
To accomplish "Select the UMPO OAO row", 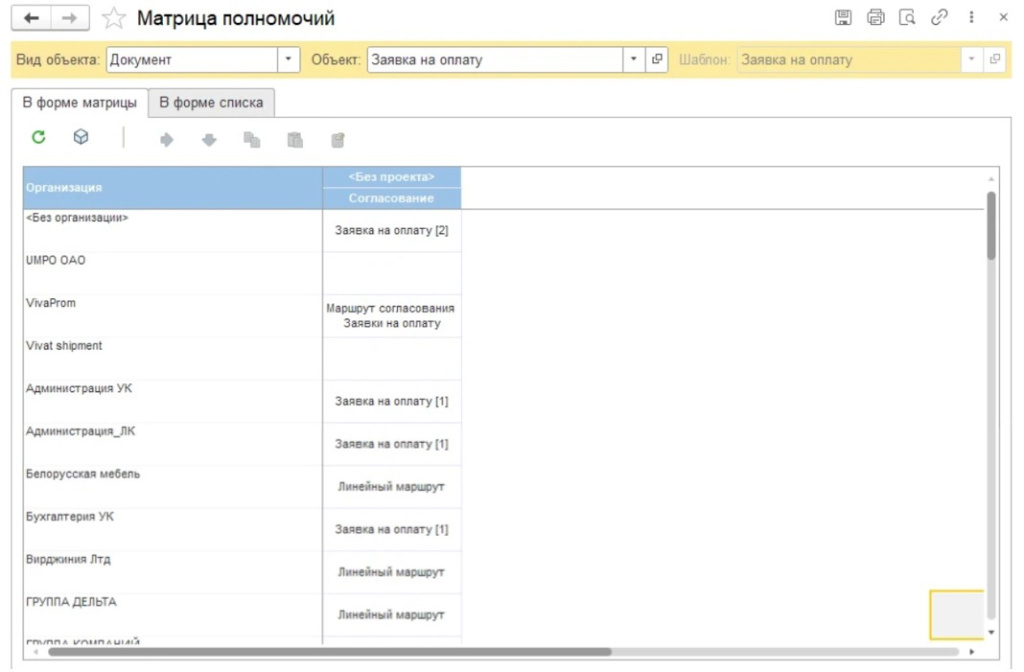I will pos(172,273).
